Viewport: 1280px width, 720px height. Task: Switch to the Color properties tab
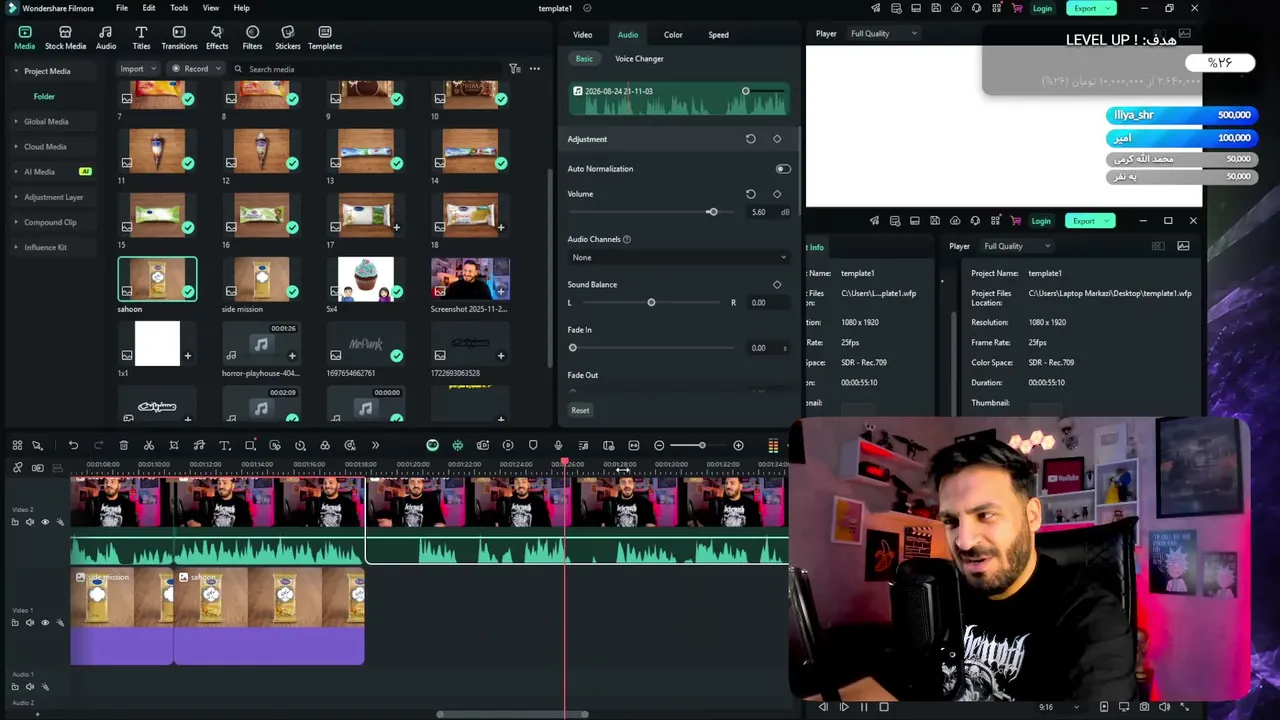673,35
